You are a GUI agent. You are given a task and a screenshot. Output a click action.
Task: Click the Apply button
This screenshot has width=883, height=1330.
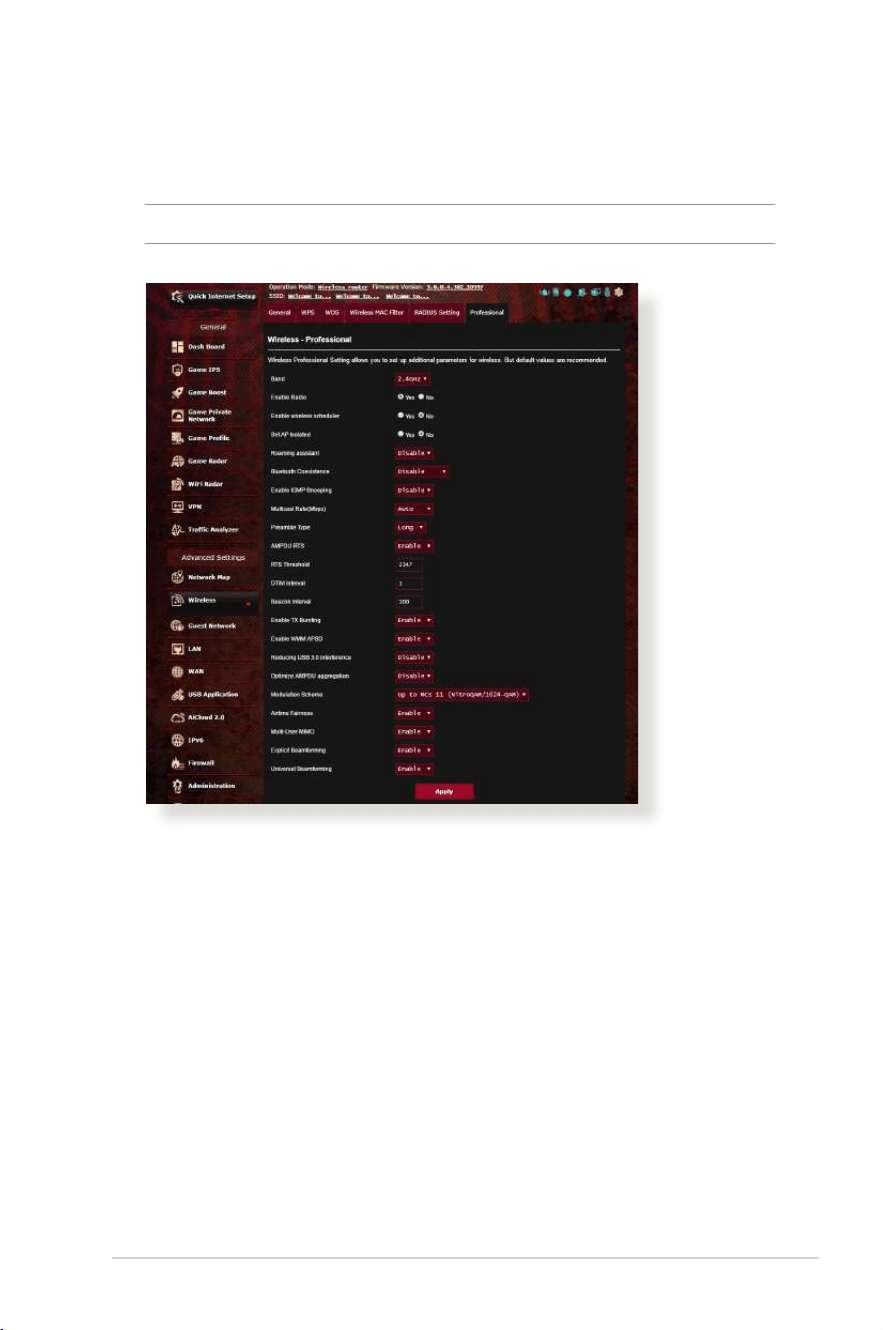pyautogui.click(x=444, y=790)
